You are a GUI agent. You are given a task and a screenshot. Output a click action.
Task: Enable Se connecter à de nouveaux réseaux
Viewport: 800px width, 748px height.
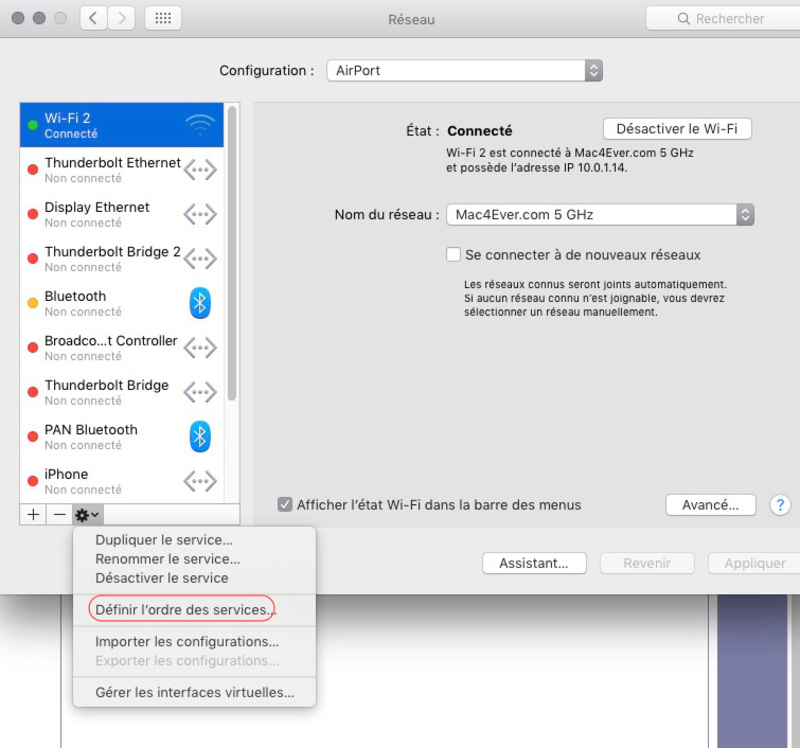pyautogui.click(x=453, y=255)
